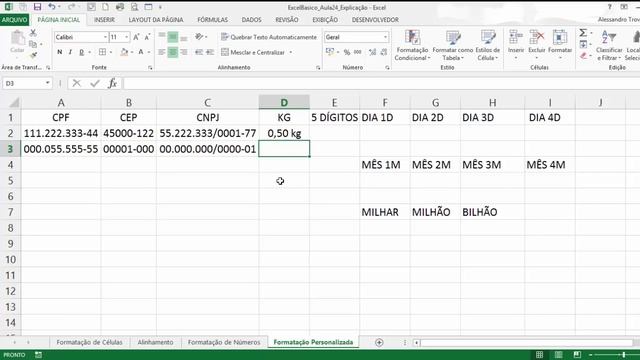The height and width of the screenshot is (360, 640).
Task: Increase decimal places
Action: (372, 52)
